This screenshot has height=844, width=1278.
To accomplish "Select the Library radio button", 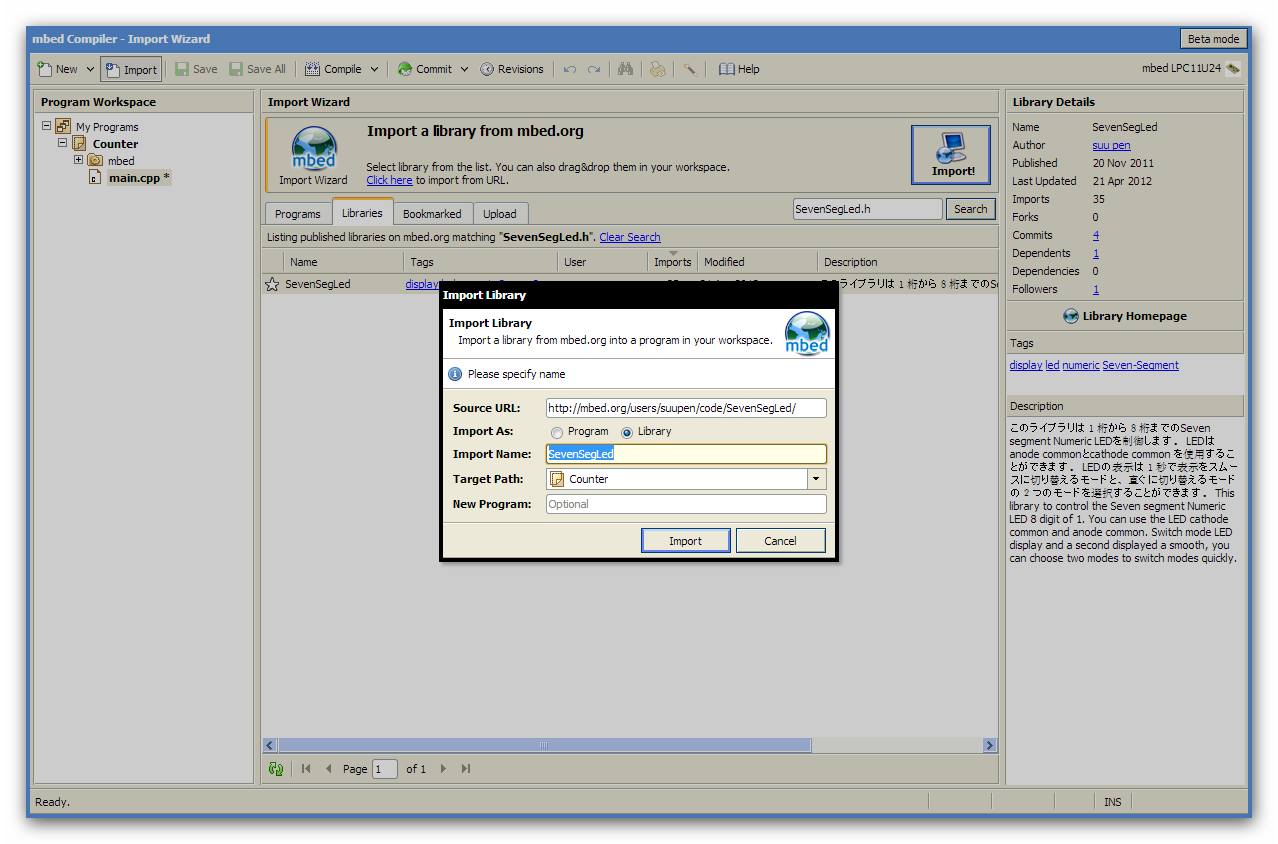I will tap(627, 432).
